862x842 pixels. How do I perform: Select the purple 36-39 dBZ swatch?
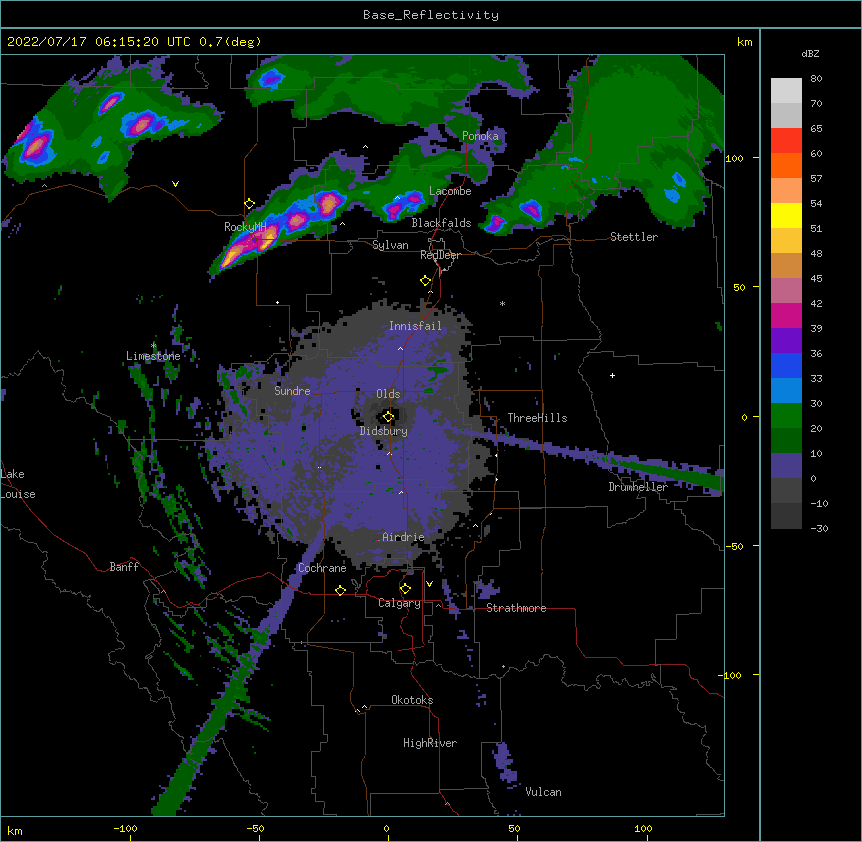point(786,341)
